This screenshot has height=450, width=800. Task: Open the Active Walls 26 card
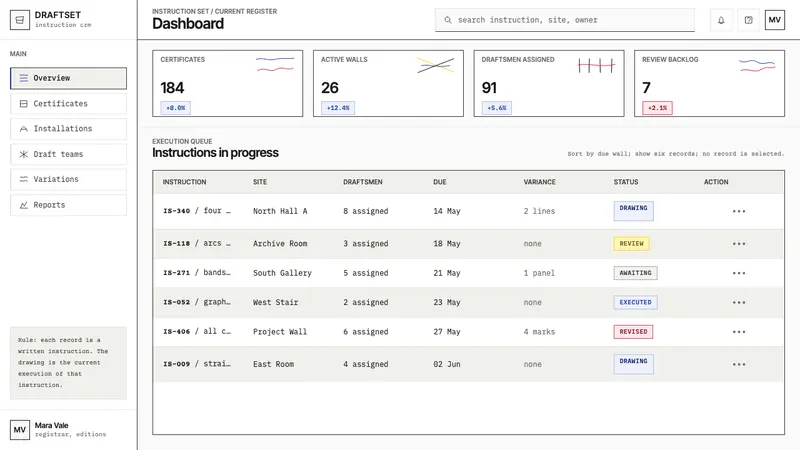pyautogui.click(x=388, y=83)
